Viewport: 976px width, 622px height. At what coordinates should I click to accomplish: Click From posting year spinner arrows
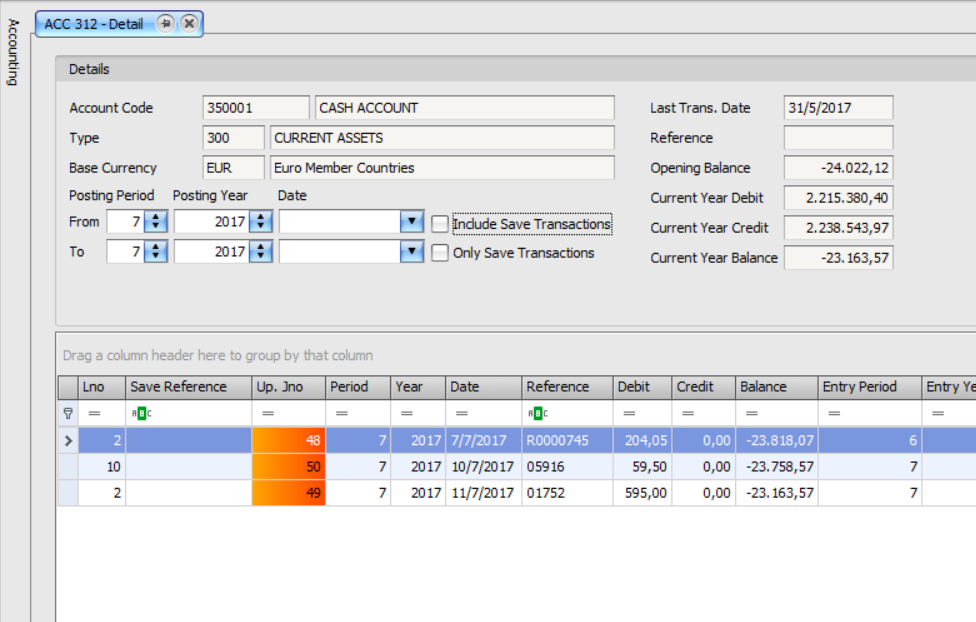260,222
